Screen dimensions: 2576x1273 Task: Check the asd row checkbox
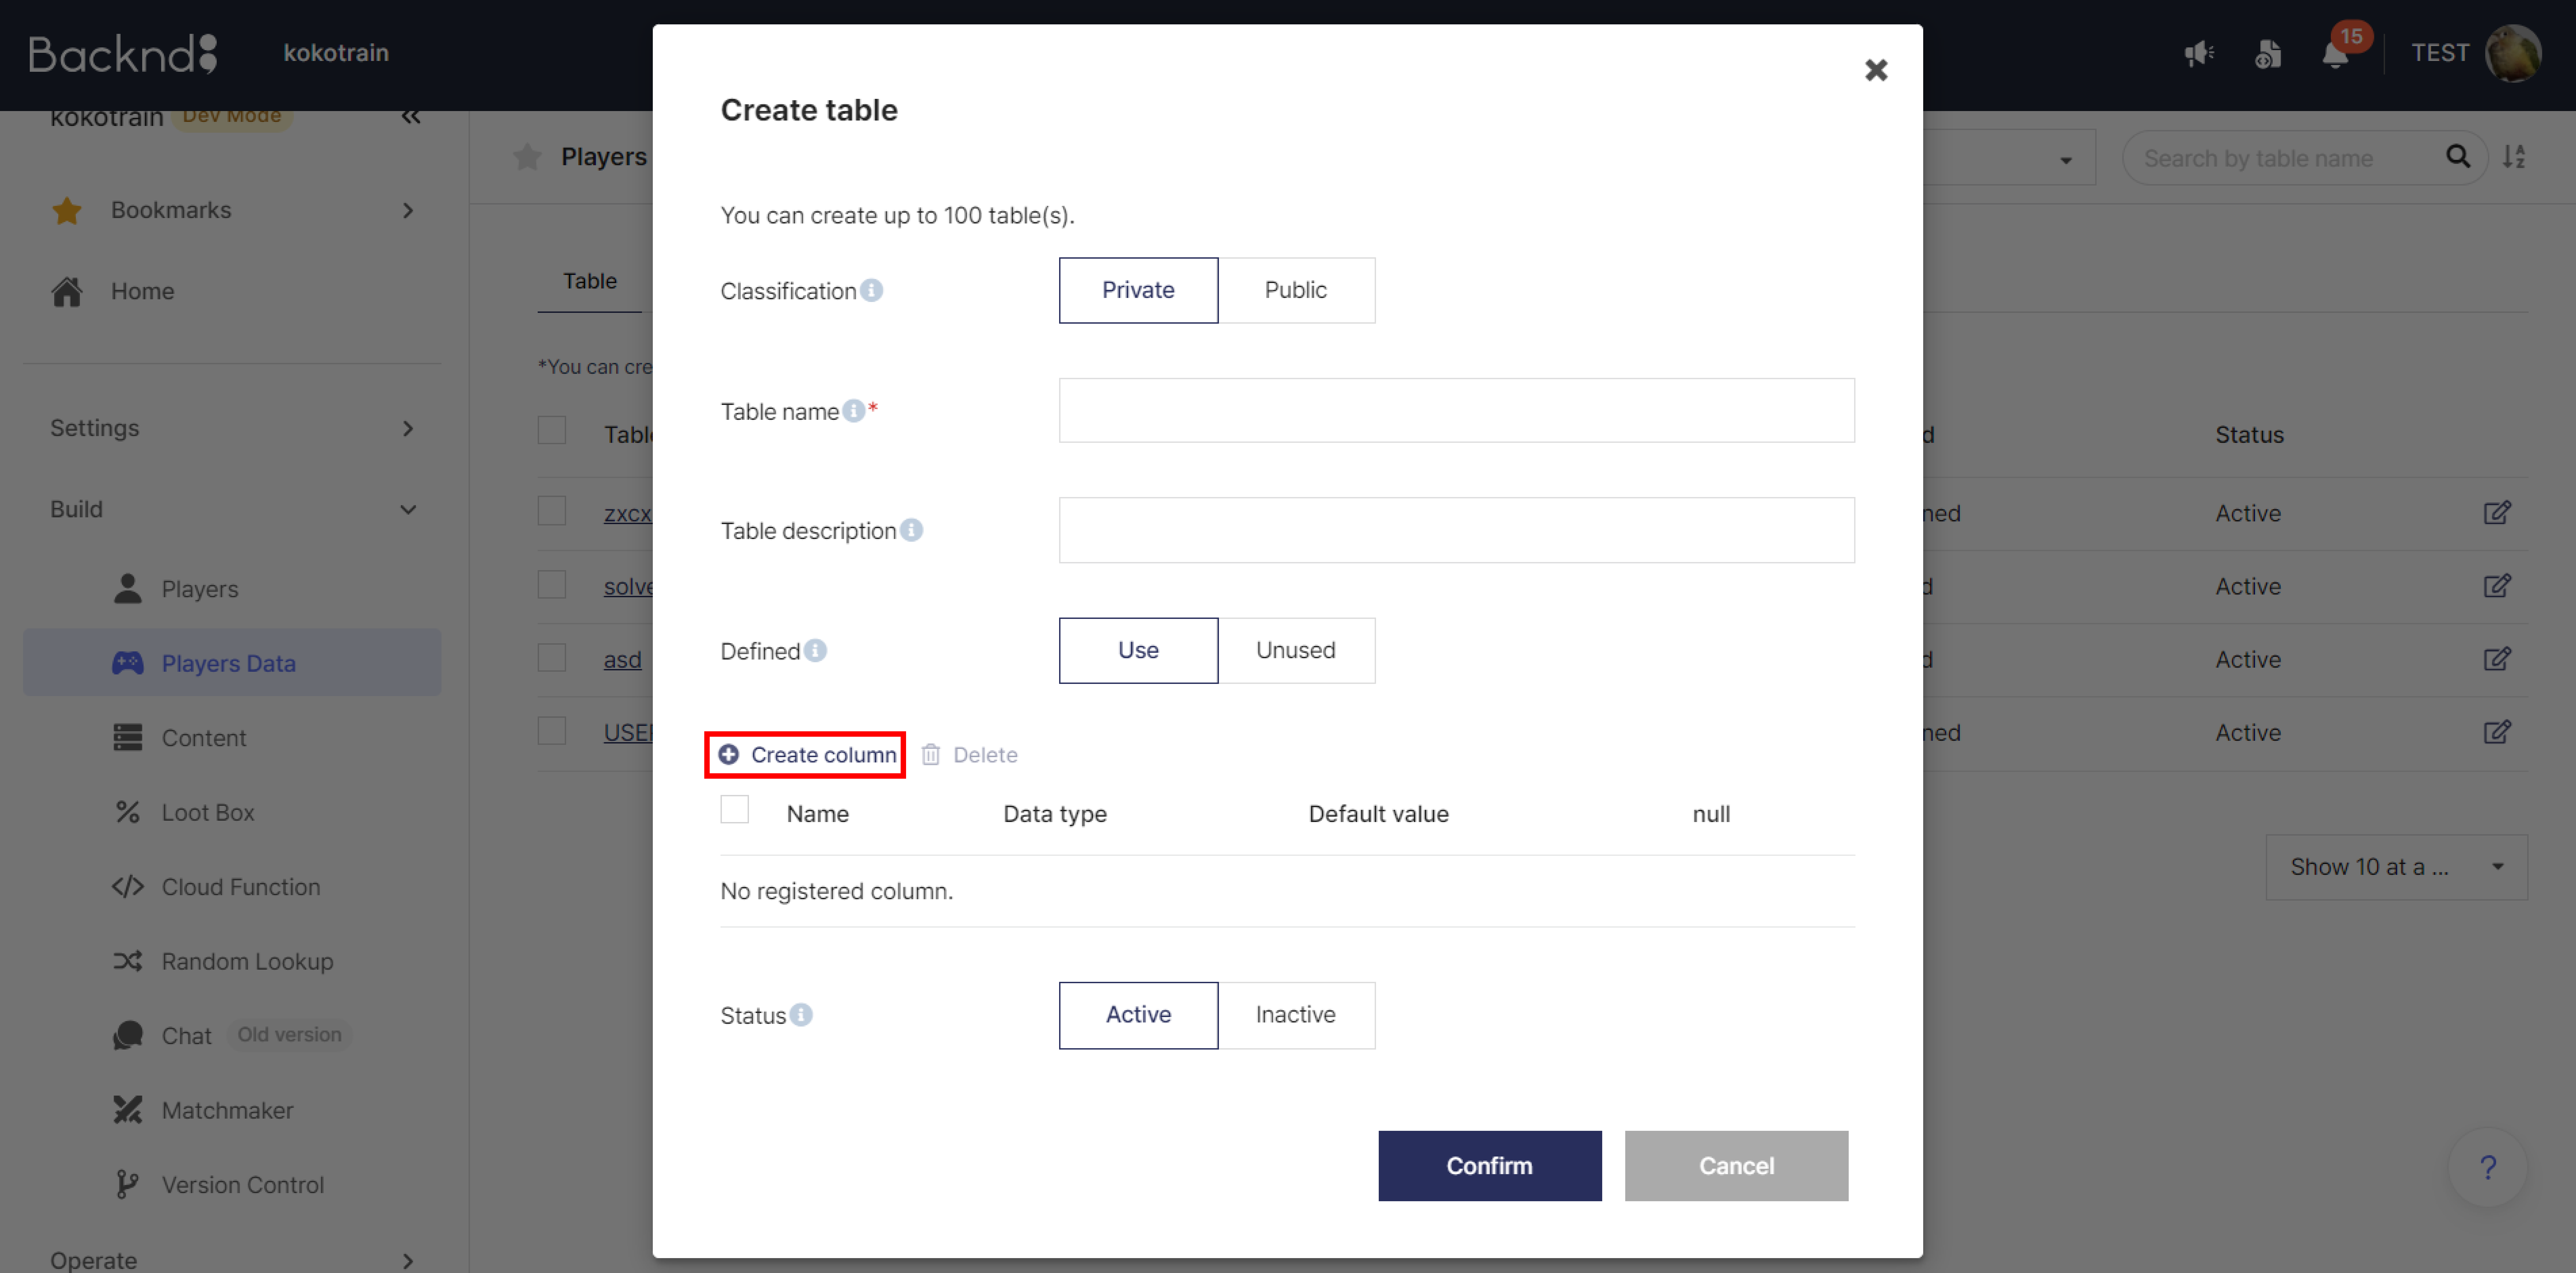point(552,658)
